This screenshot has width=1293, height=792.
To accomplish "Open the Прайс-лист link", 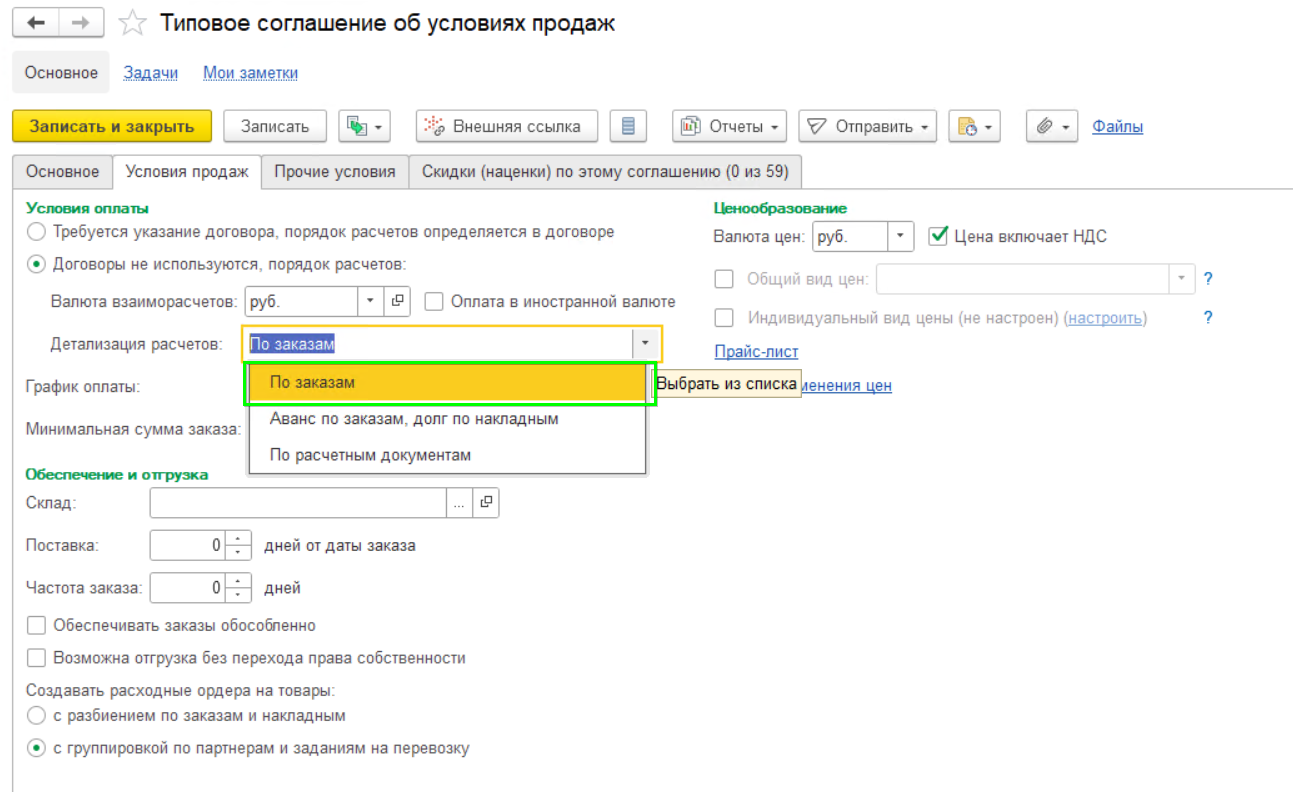I will [x=756, y=352].
